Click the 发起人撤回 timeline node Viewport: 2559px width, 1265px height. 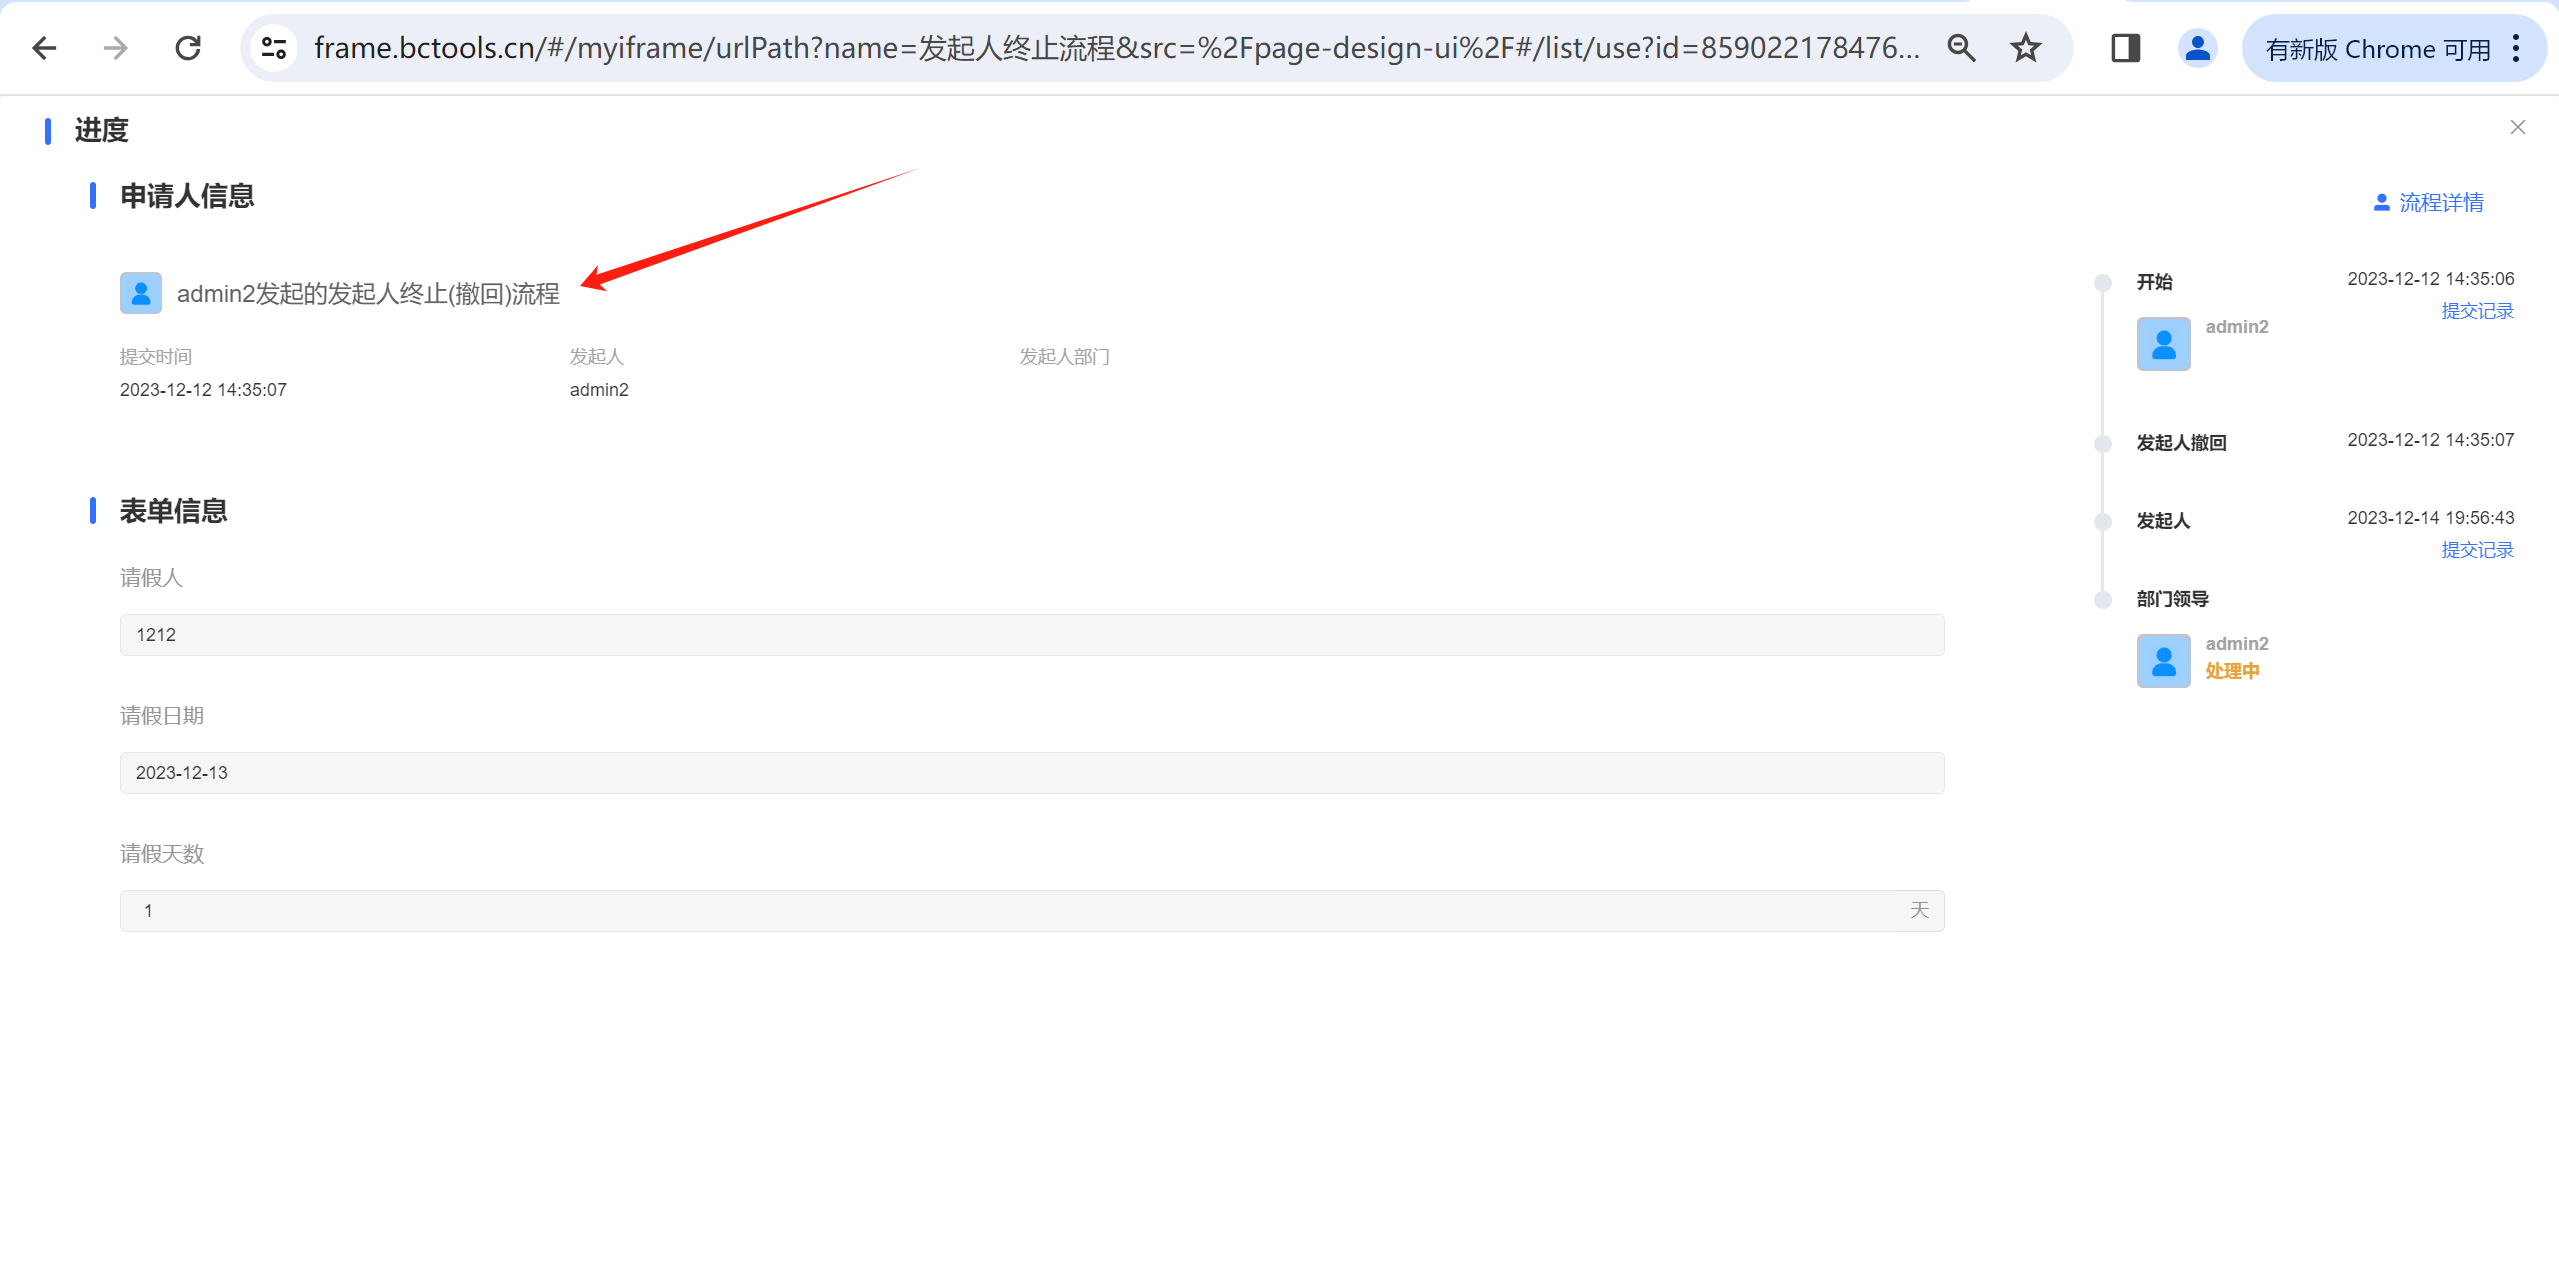(2180, 443)
